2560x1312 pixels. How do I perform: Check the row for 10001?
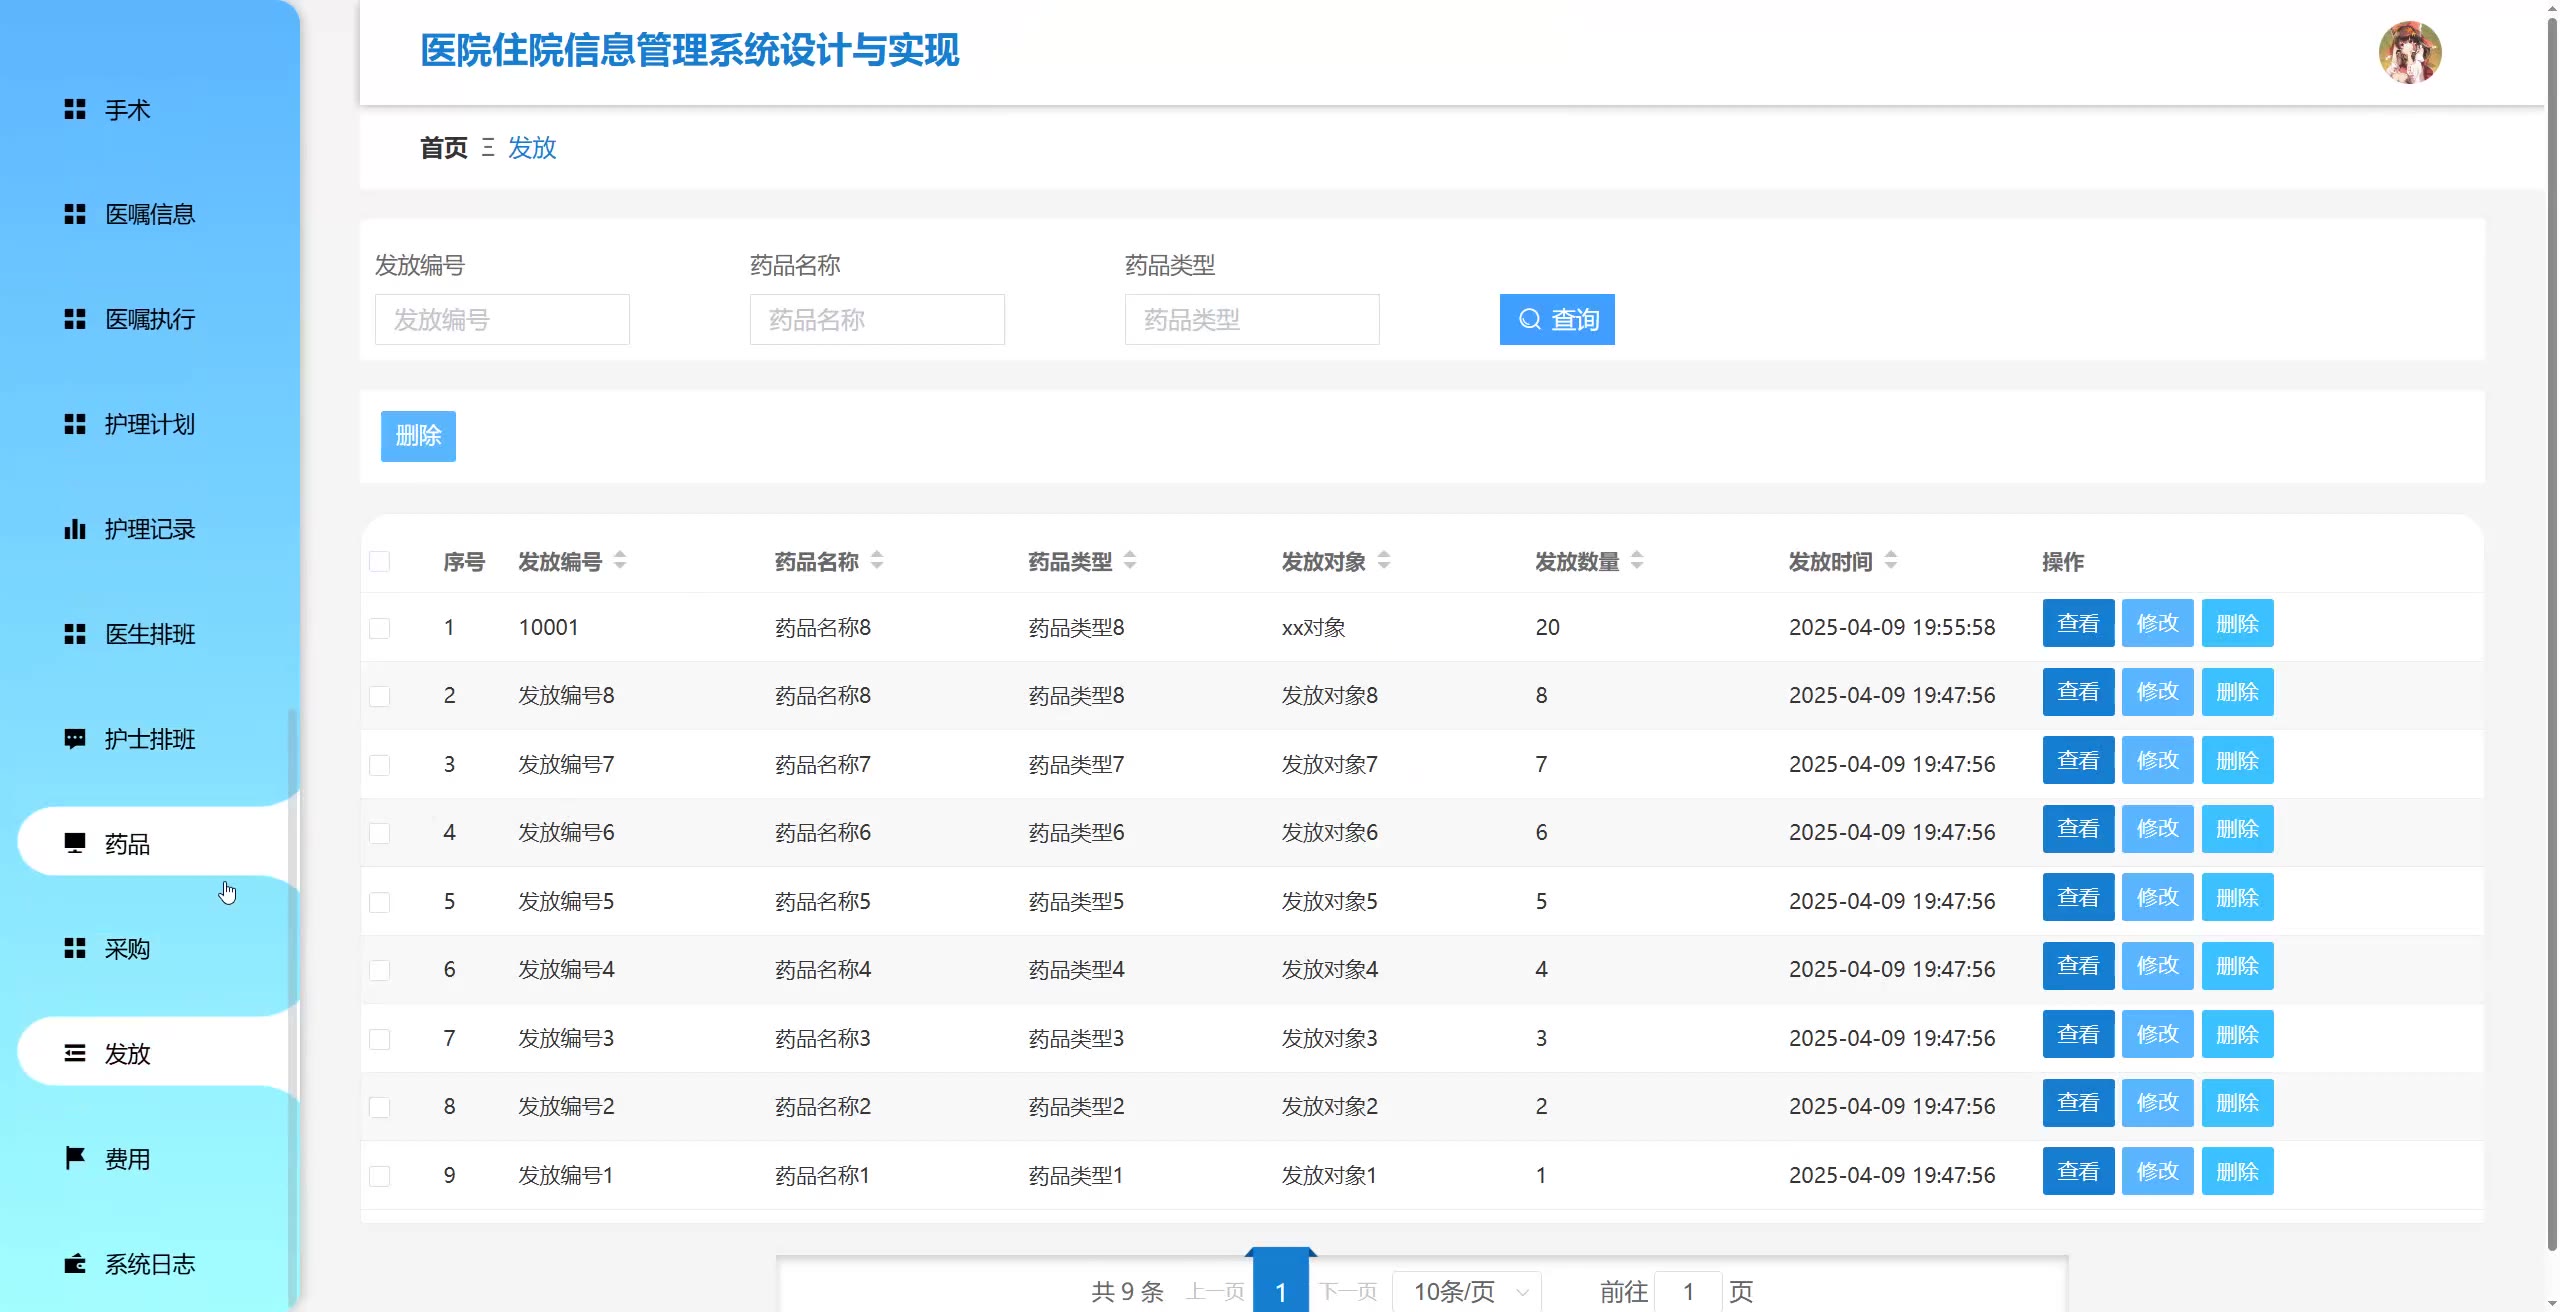coord(380,628)
